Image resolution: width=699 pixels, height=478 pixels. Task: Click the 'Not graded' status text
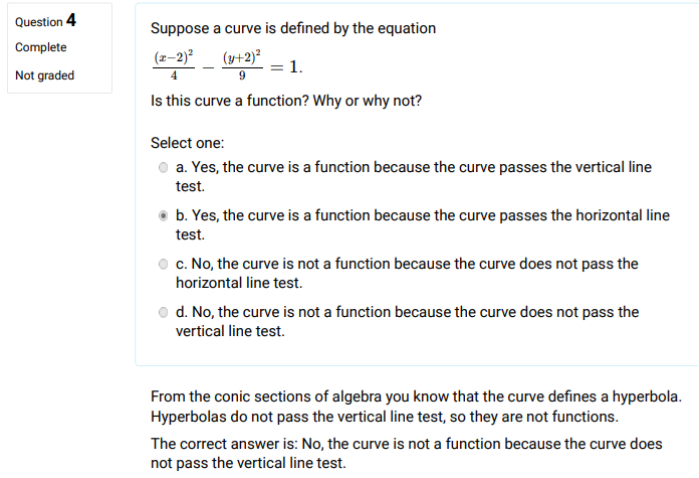point(45,75)
